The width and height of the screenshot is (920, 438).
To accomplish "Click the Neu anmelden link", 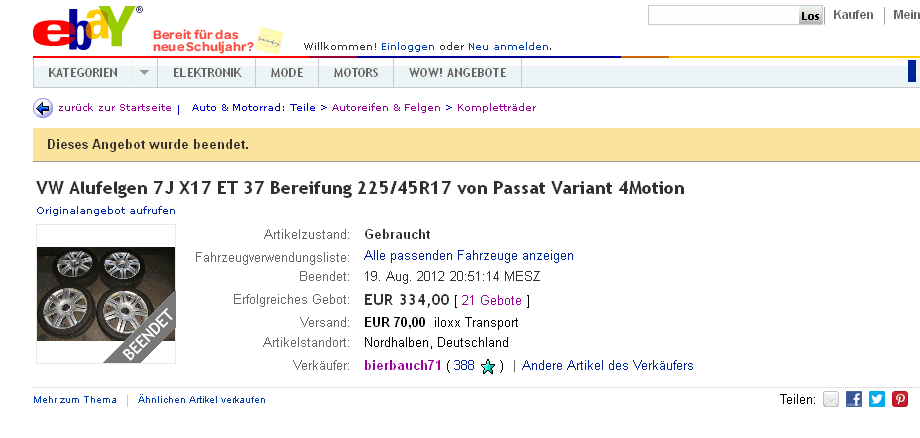I will click(509, 47).
